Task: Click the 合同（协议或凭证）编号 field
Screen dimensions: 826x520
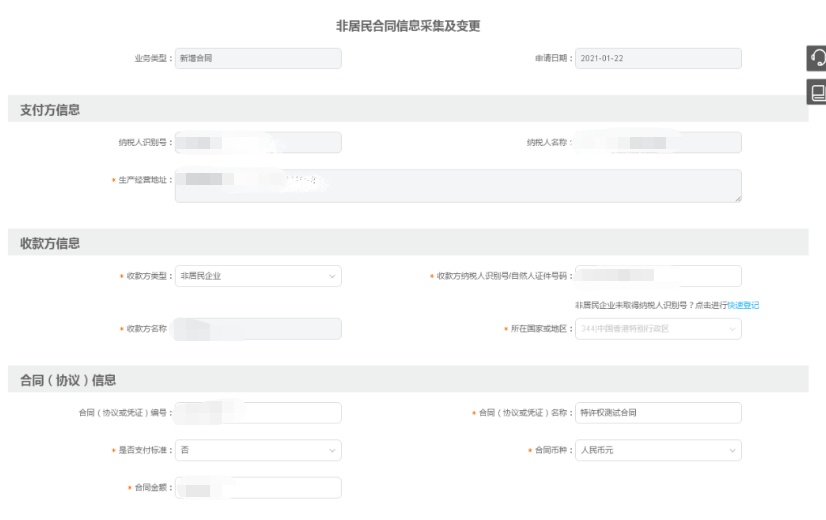Action: tap(258, 413)
